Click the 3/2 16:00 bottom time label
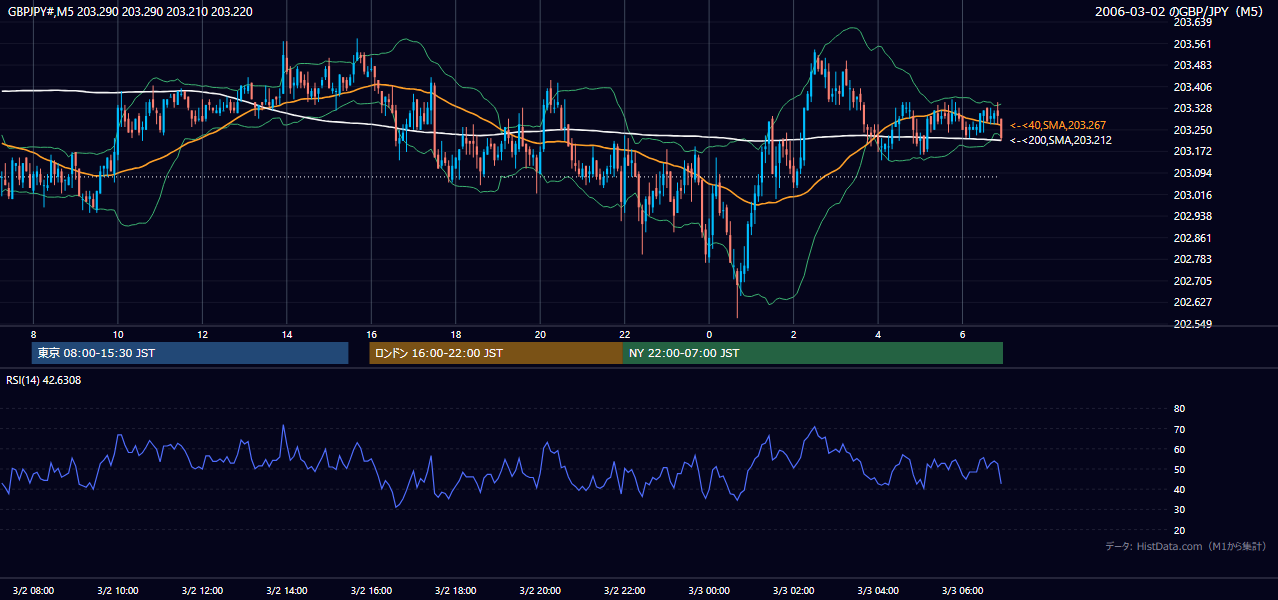 pos(372,590)
